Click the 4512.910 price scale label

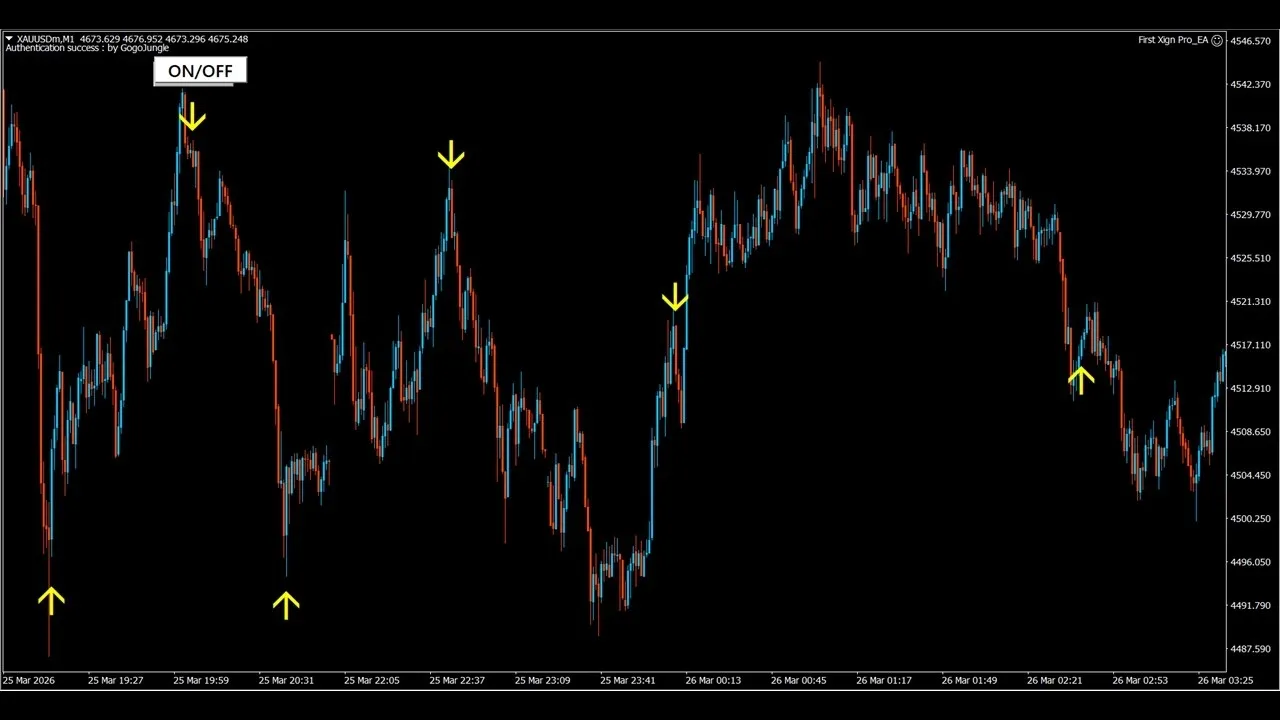[1253, 388]
